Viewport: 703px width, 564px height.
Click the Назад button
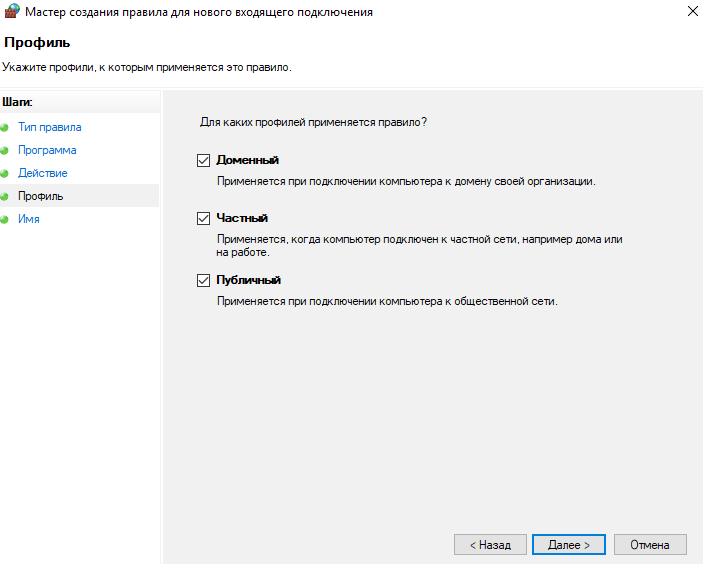pos(490,545)
